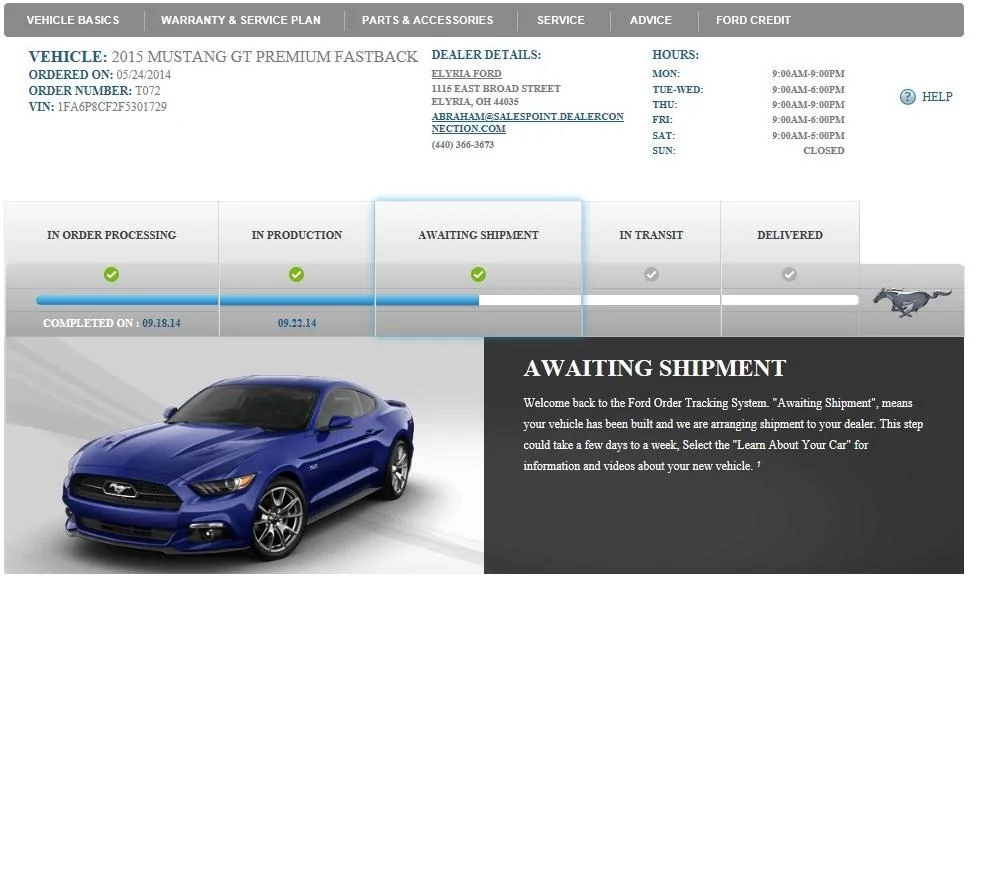Click the VIN number 1FA6P8CF2F5301729

(112, 107)
